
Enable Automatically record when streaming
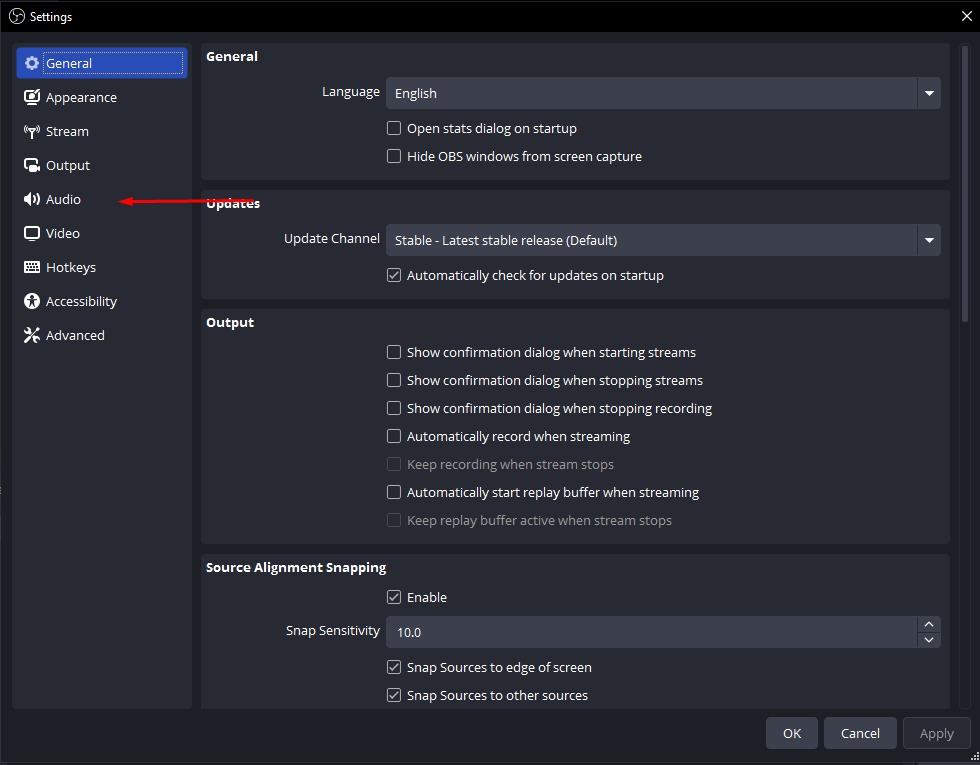click(x=394, y=436)
